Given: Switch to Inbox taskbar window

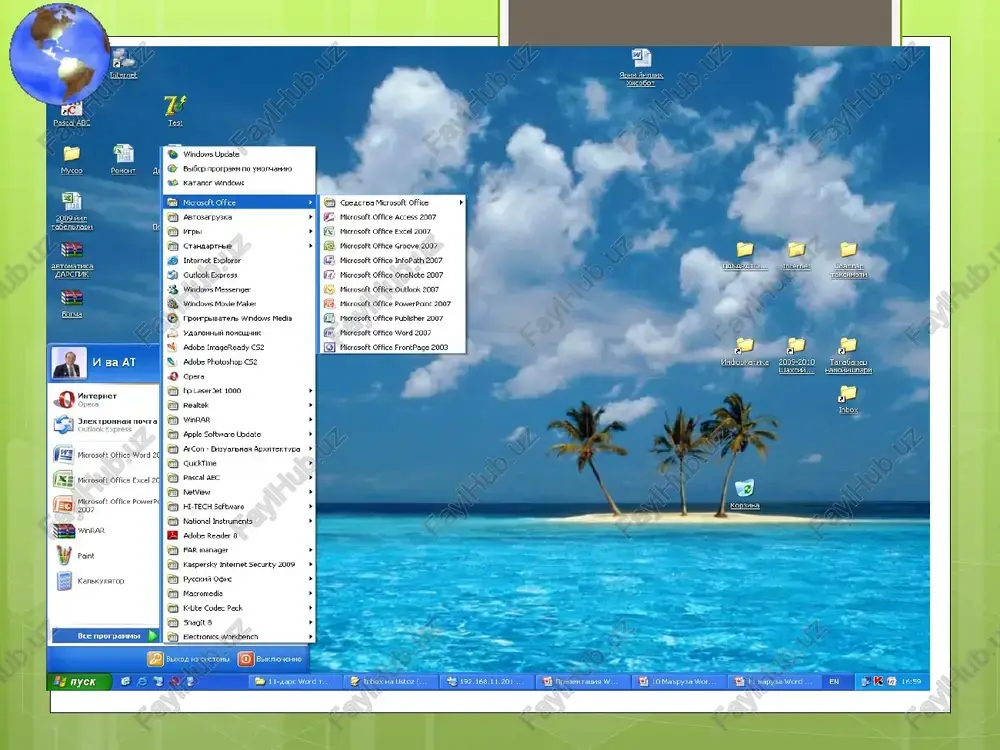Looking at the screenshot, I should point(389,682).
